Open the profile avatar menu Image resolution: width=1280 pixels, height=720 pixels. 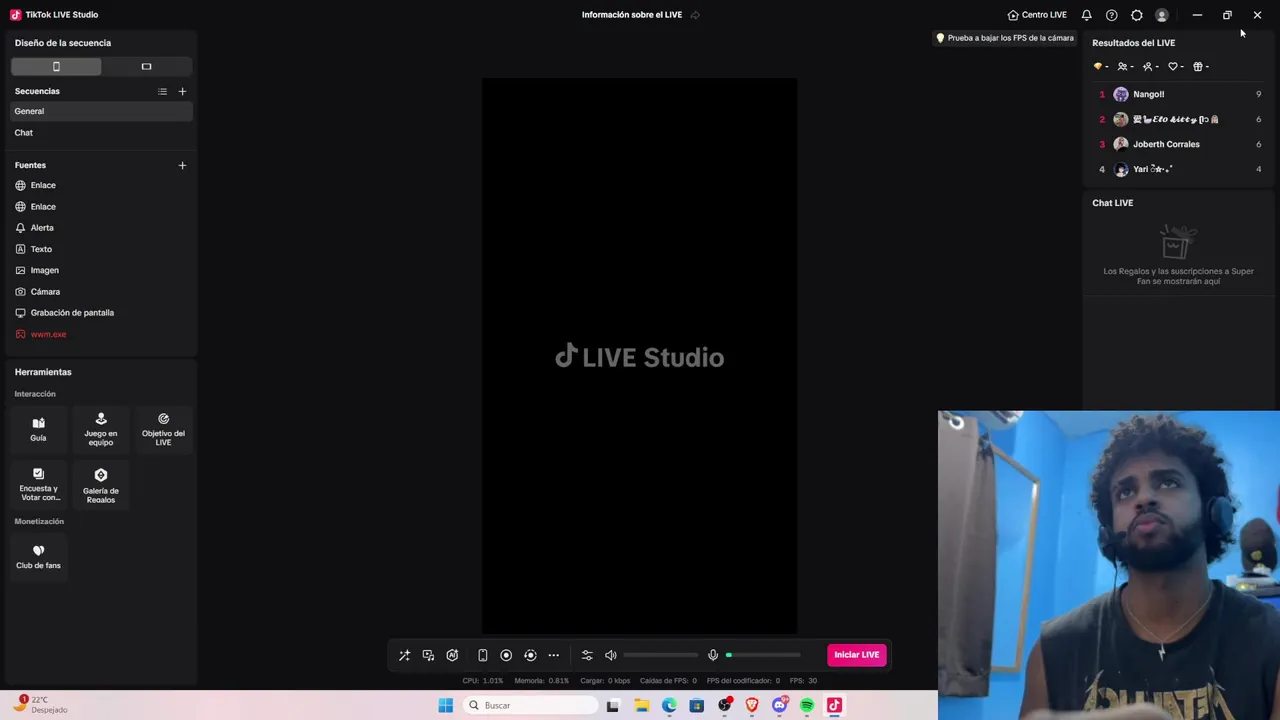1161,15
